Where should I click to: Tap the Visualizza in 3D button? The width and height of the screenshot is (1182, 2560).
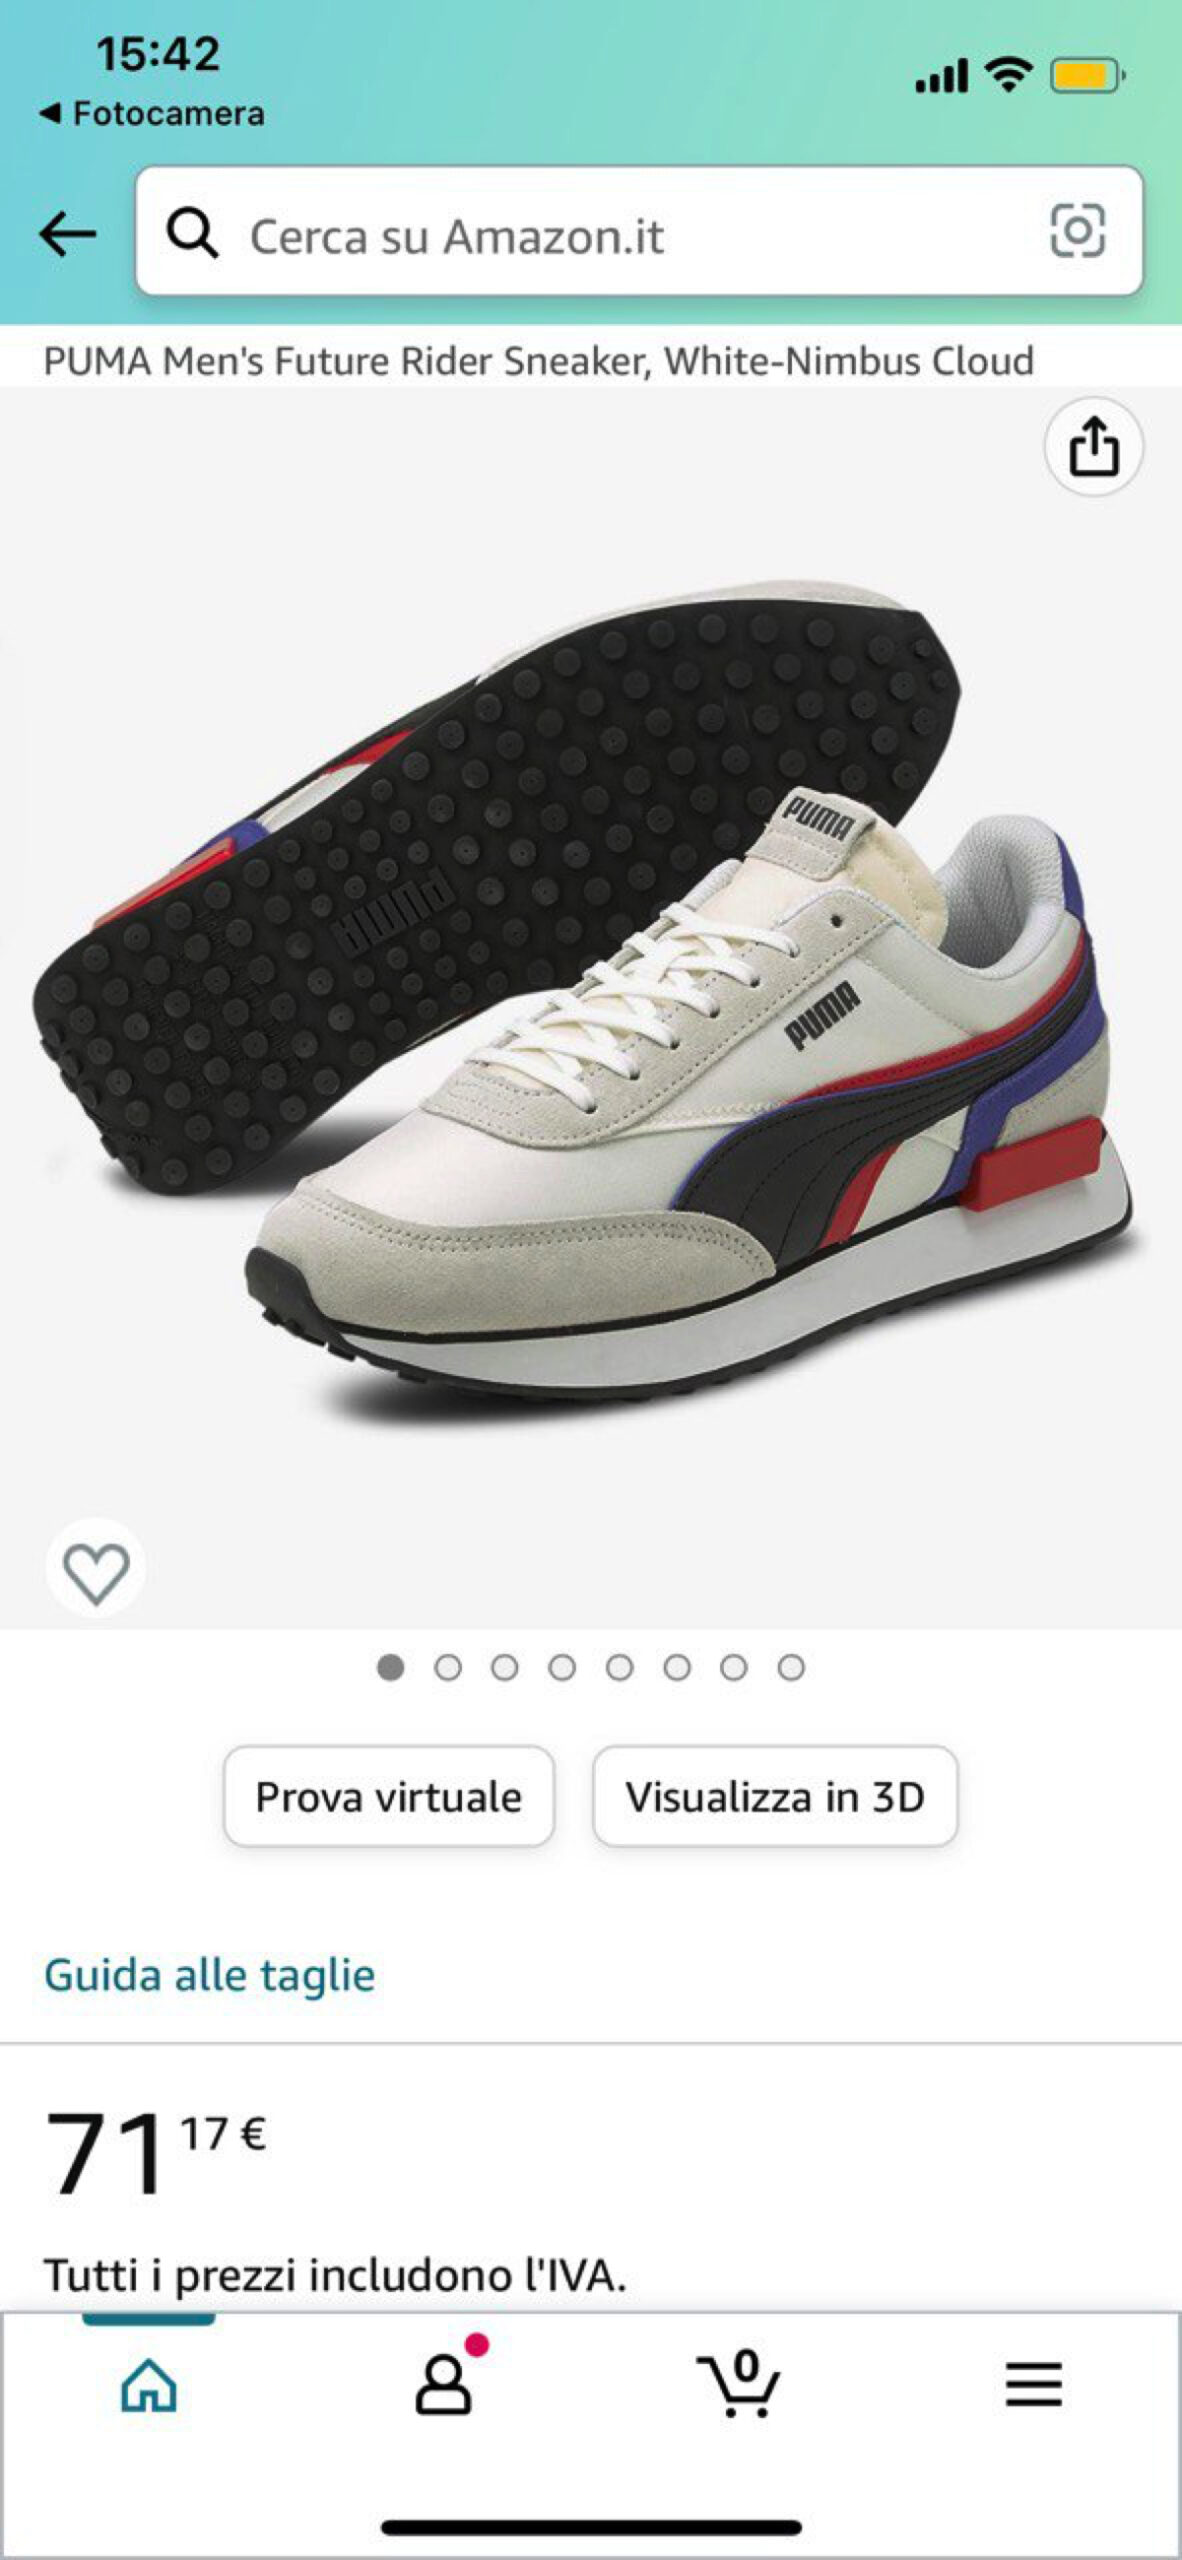tap(775, 1796)
